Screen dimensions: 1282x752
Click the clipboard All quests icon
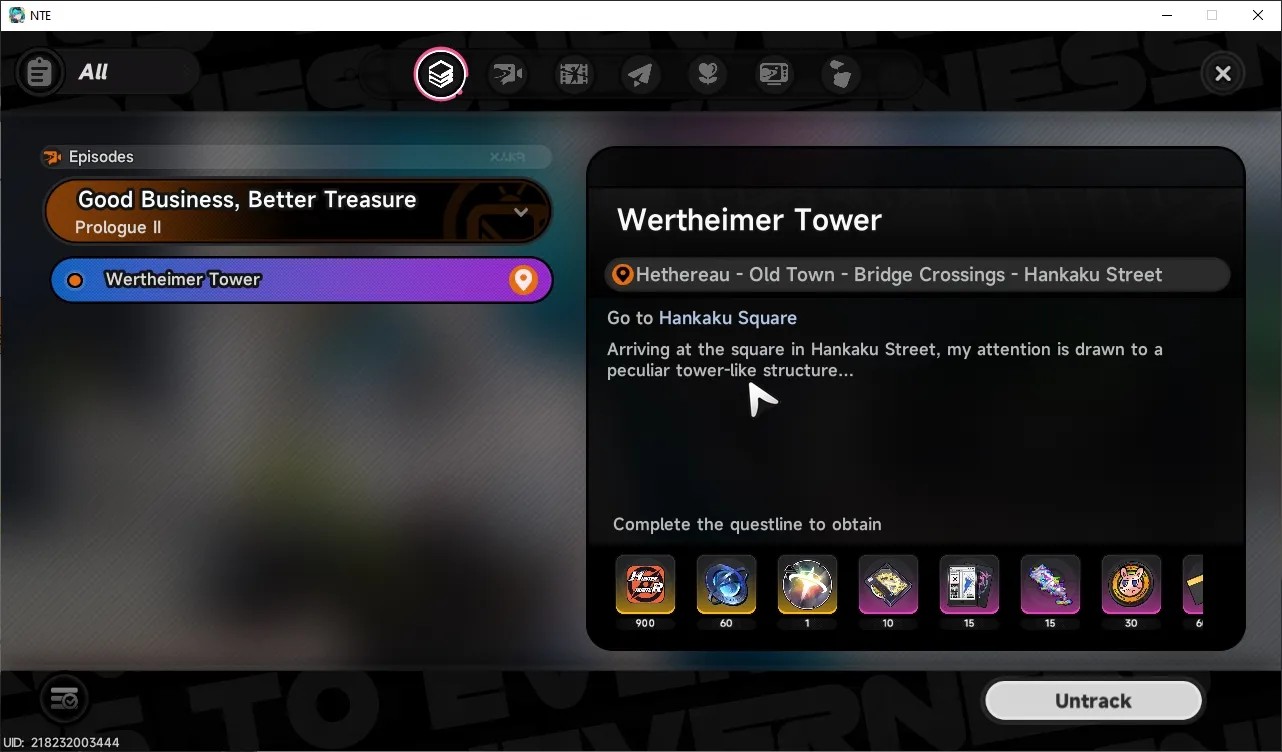[40, 73]
